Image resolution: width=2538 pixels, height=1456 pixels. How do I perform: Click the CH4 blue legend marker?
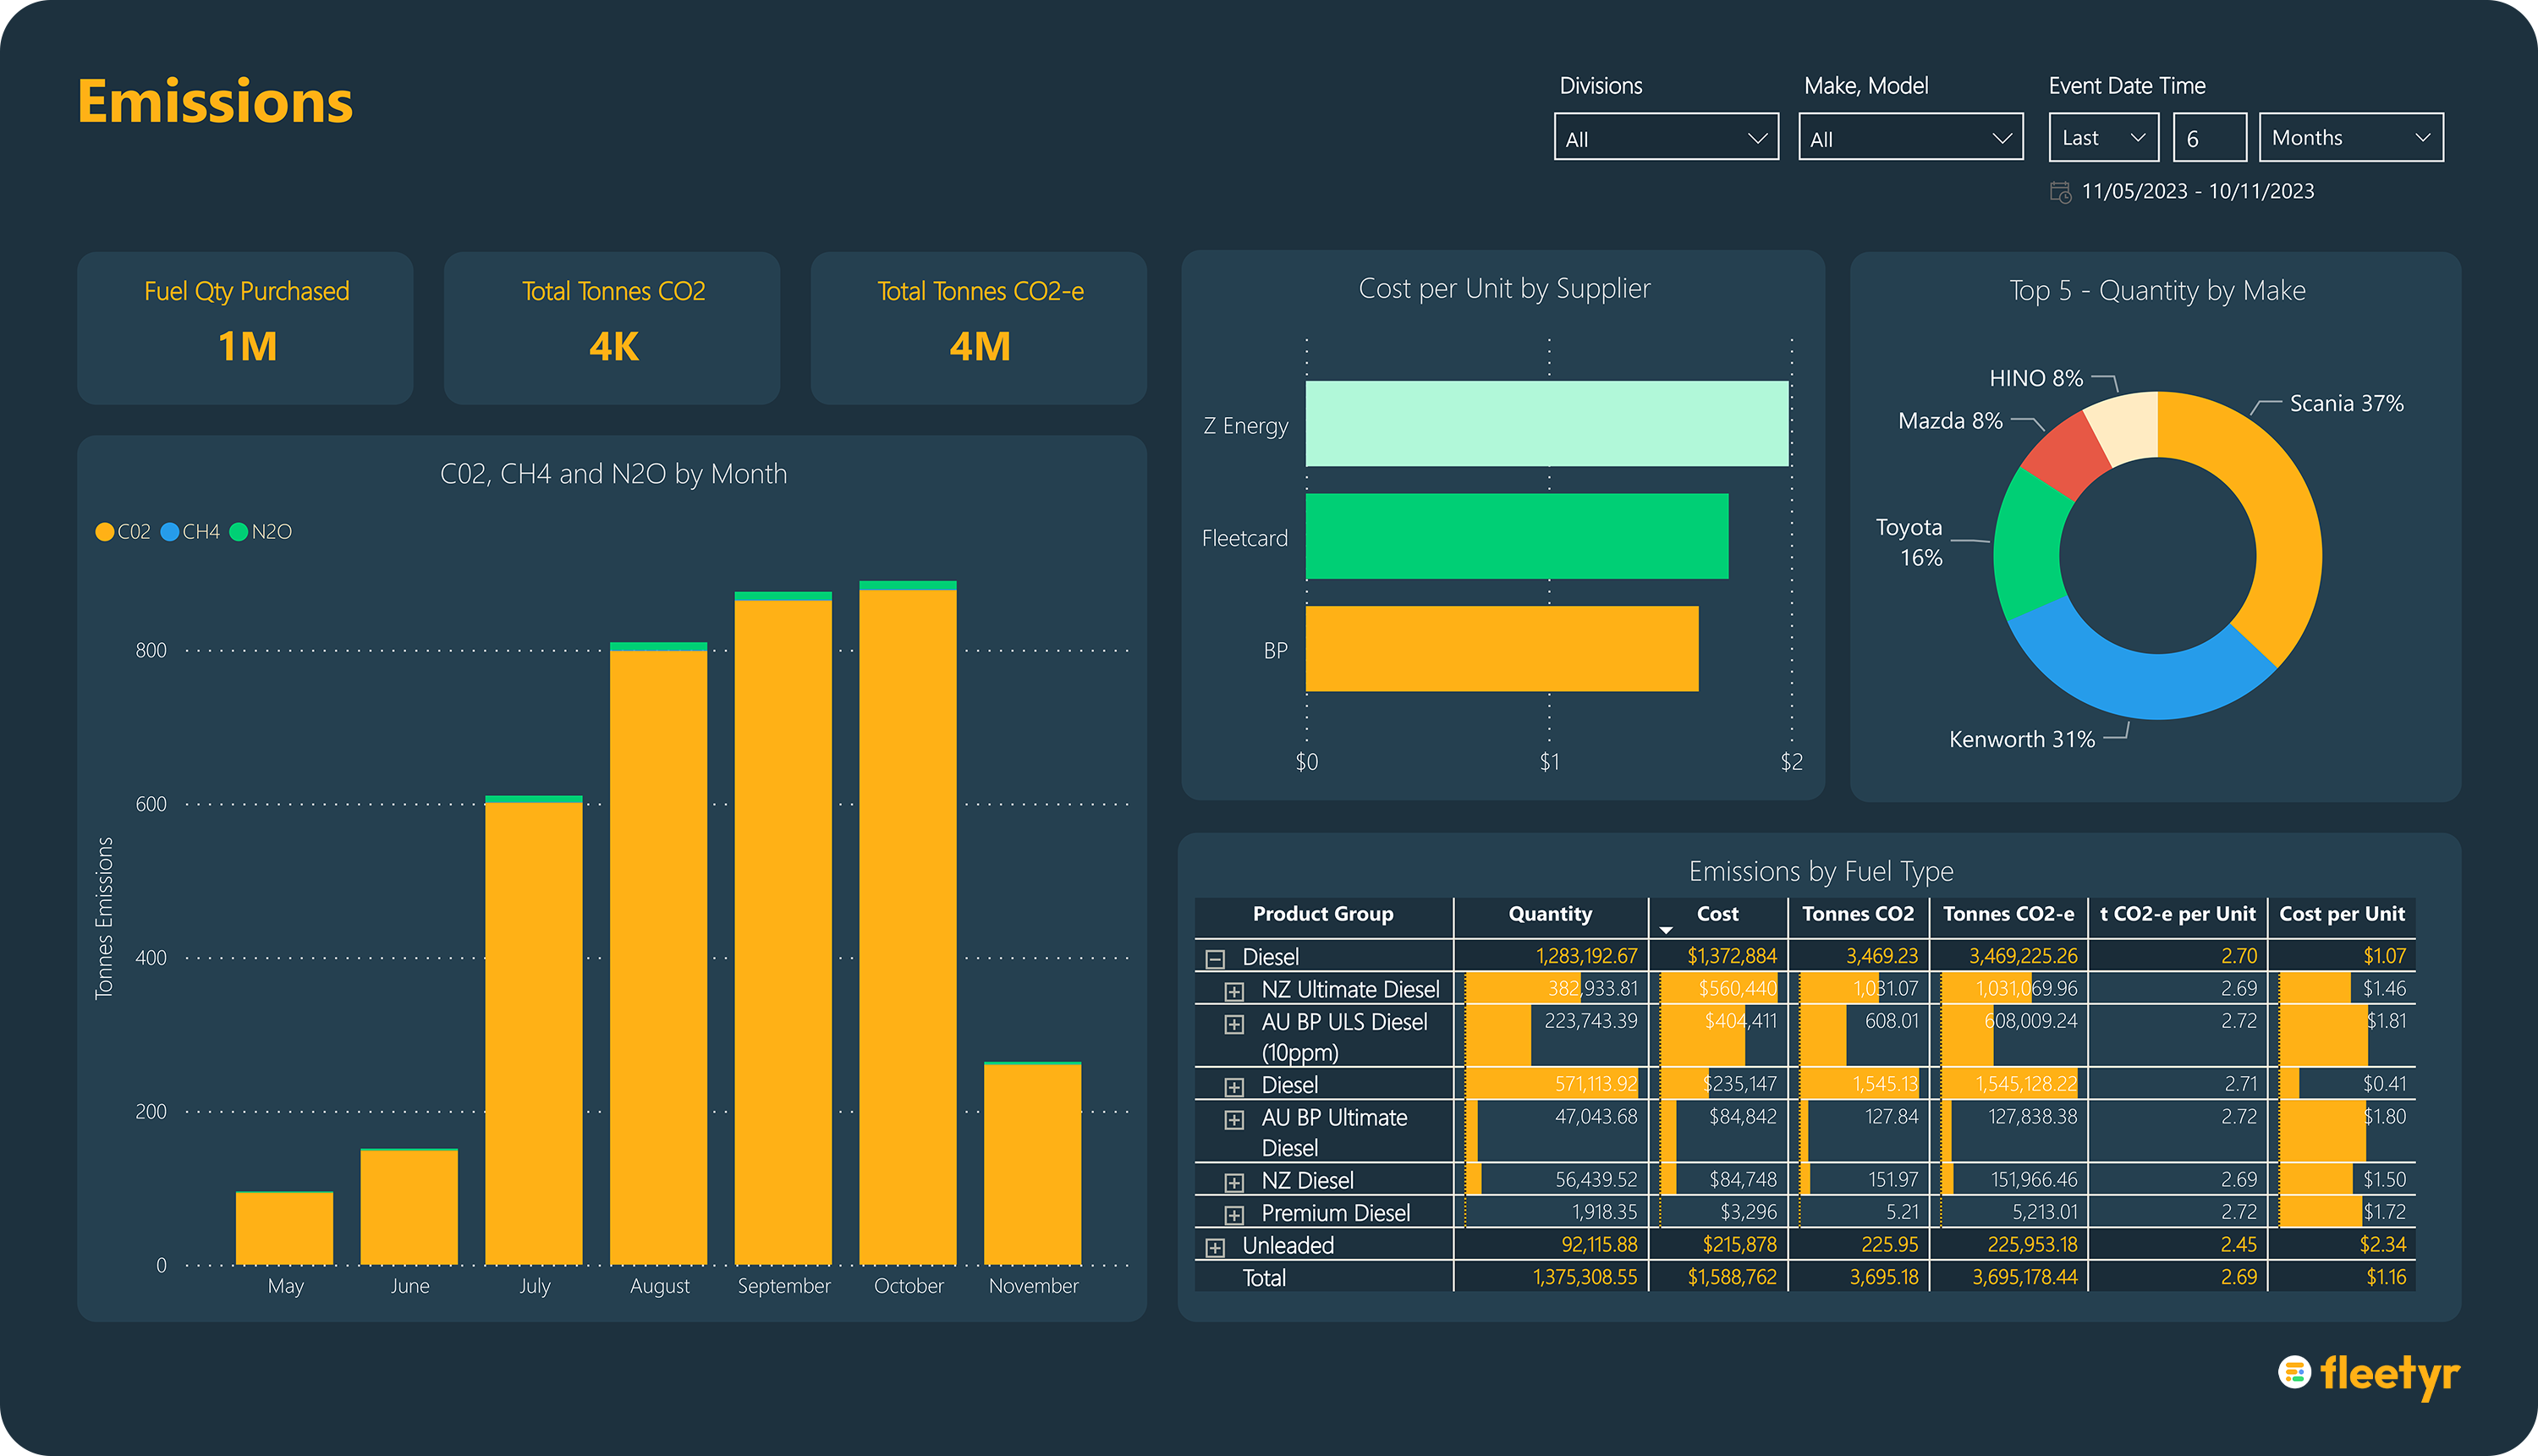point(170,532)
